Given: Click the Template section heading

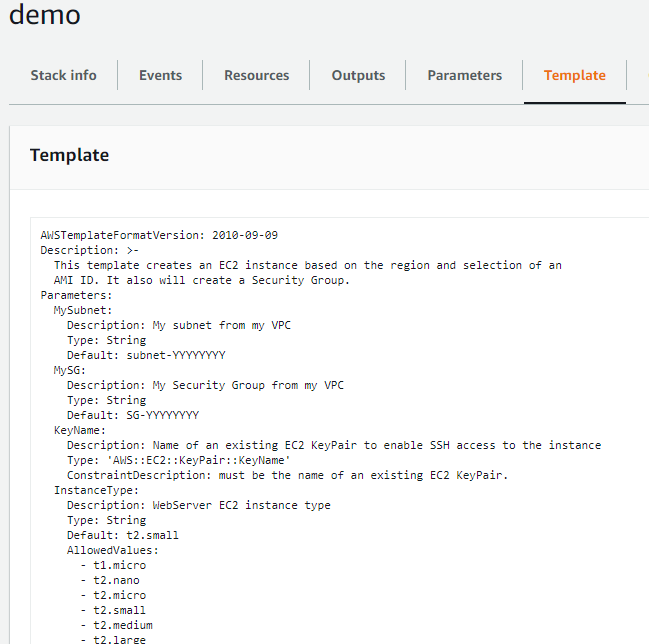Looking at the screenshot, I should point(70,155).
